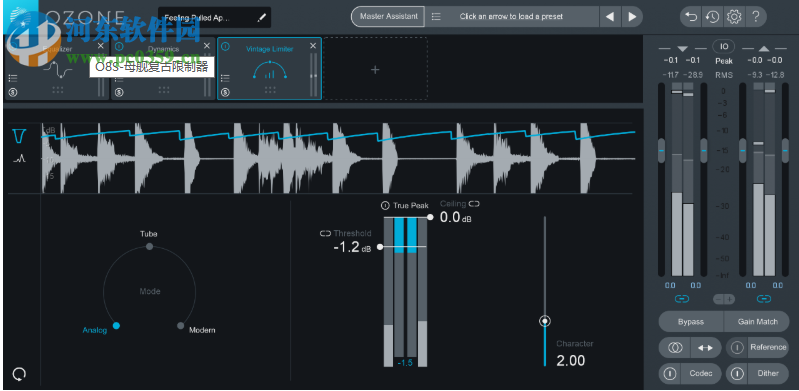Screen dimensions: 799x391
Task: Remove the Vintage Limiter module
Action: pyautogui.click(x=313, y=46)
